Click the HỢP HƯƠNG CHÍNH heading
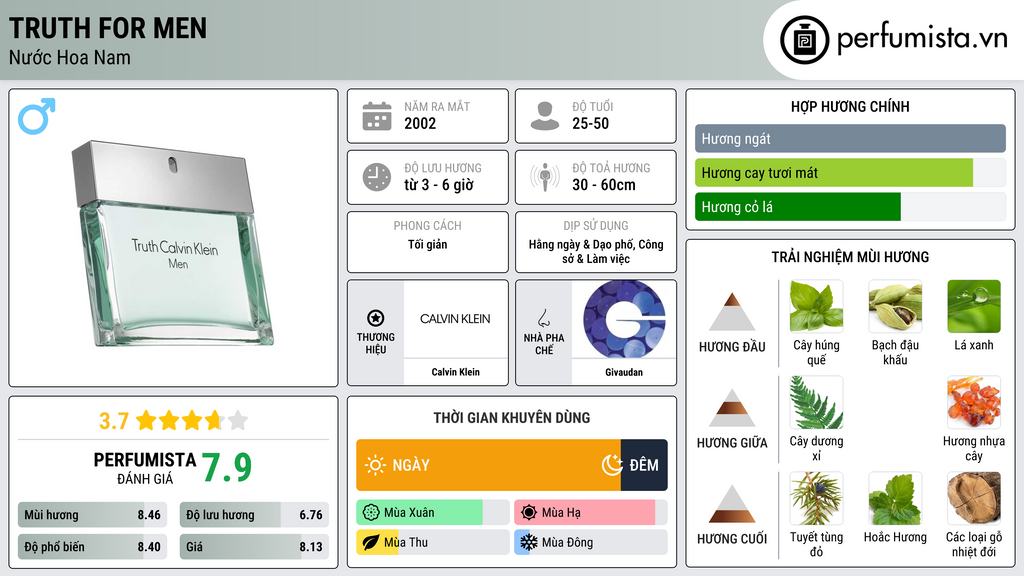1024x576 pixels. (x=850, y=106)
